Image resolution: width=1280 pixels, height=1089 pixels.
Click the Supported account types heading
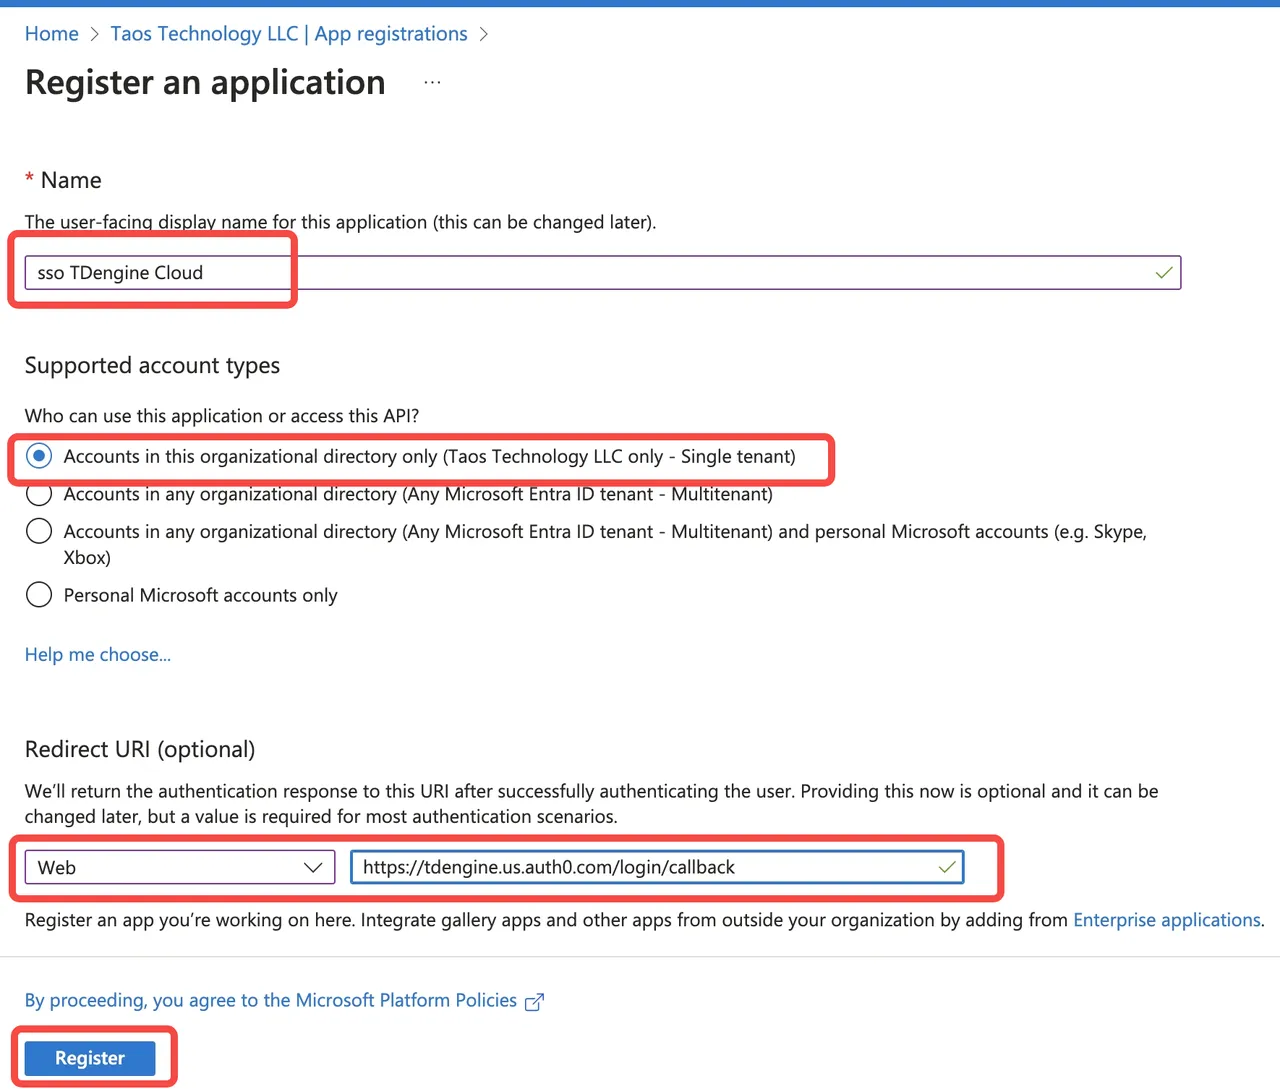pos(152,366)
